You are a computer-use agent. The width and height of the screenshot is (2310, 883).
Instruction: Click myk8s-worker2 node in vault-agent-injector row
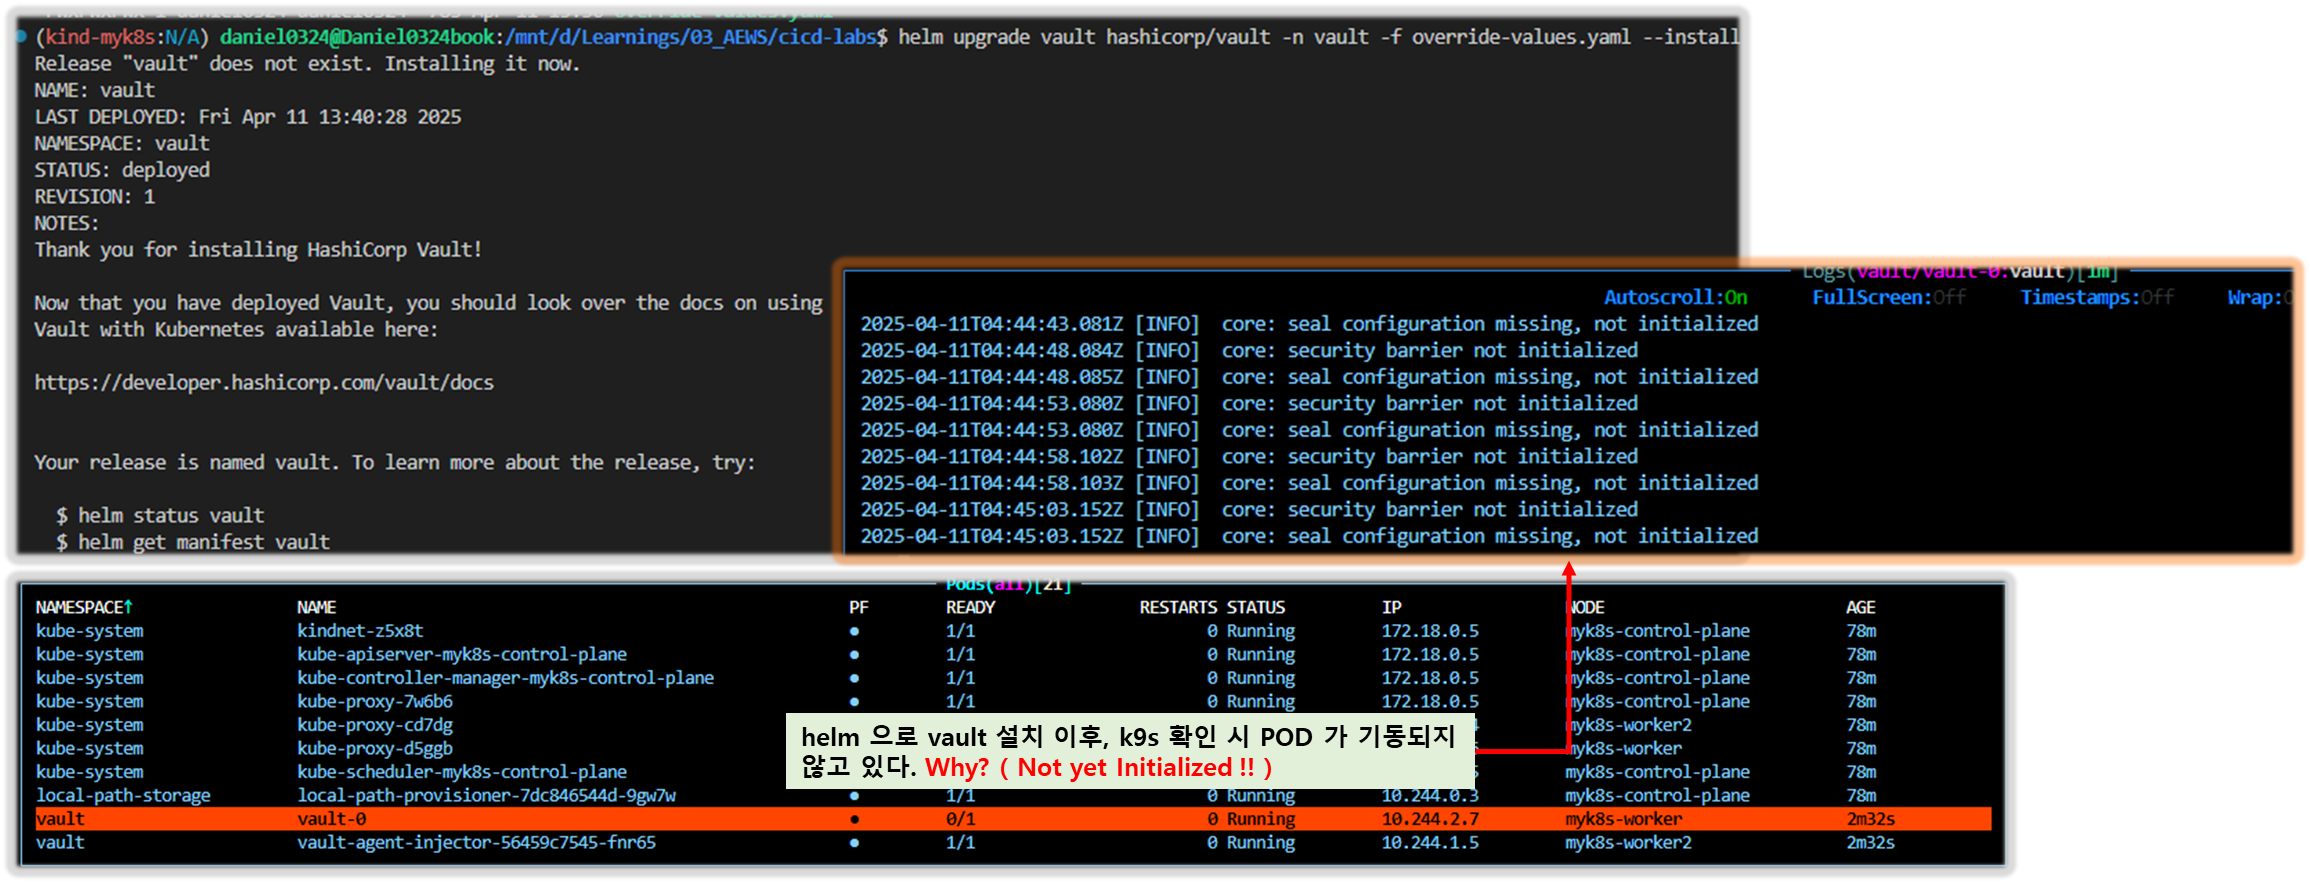pyautogui.click(x=1628, y=842)
